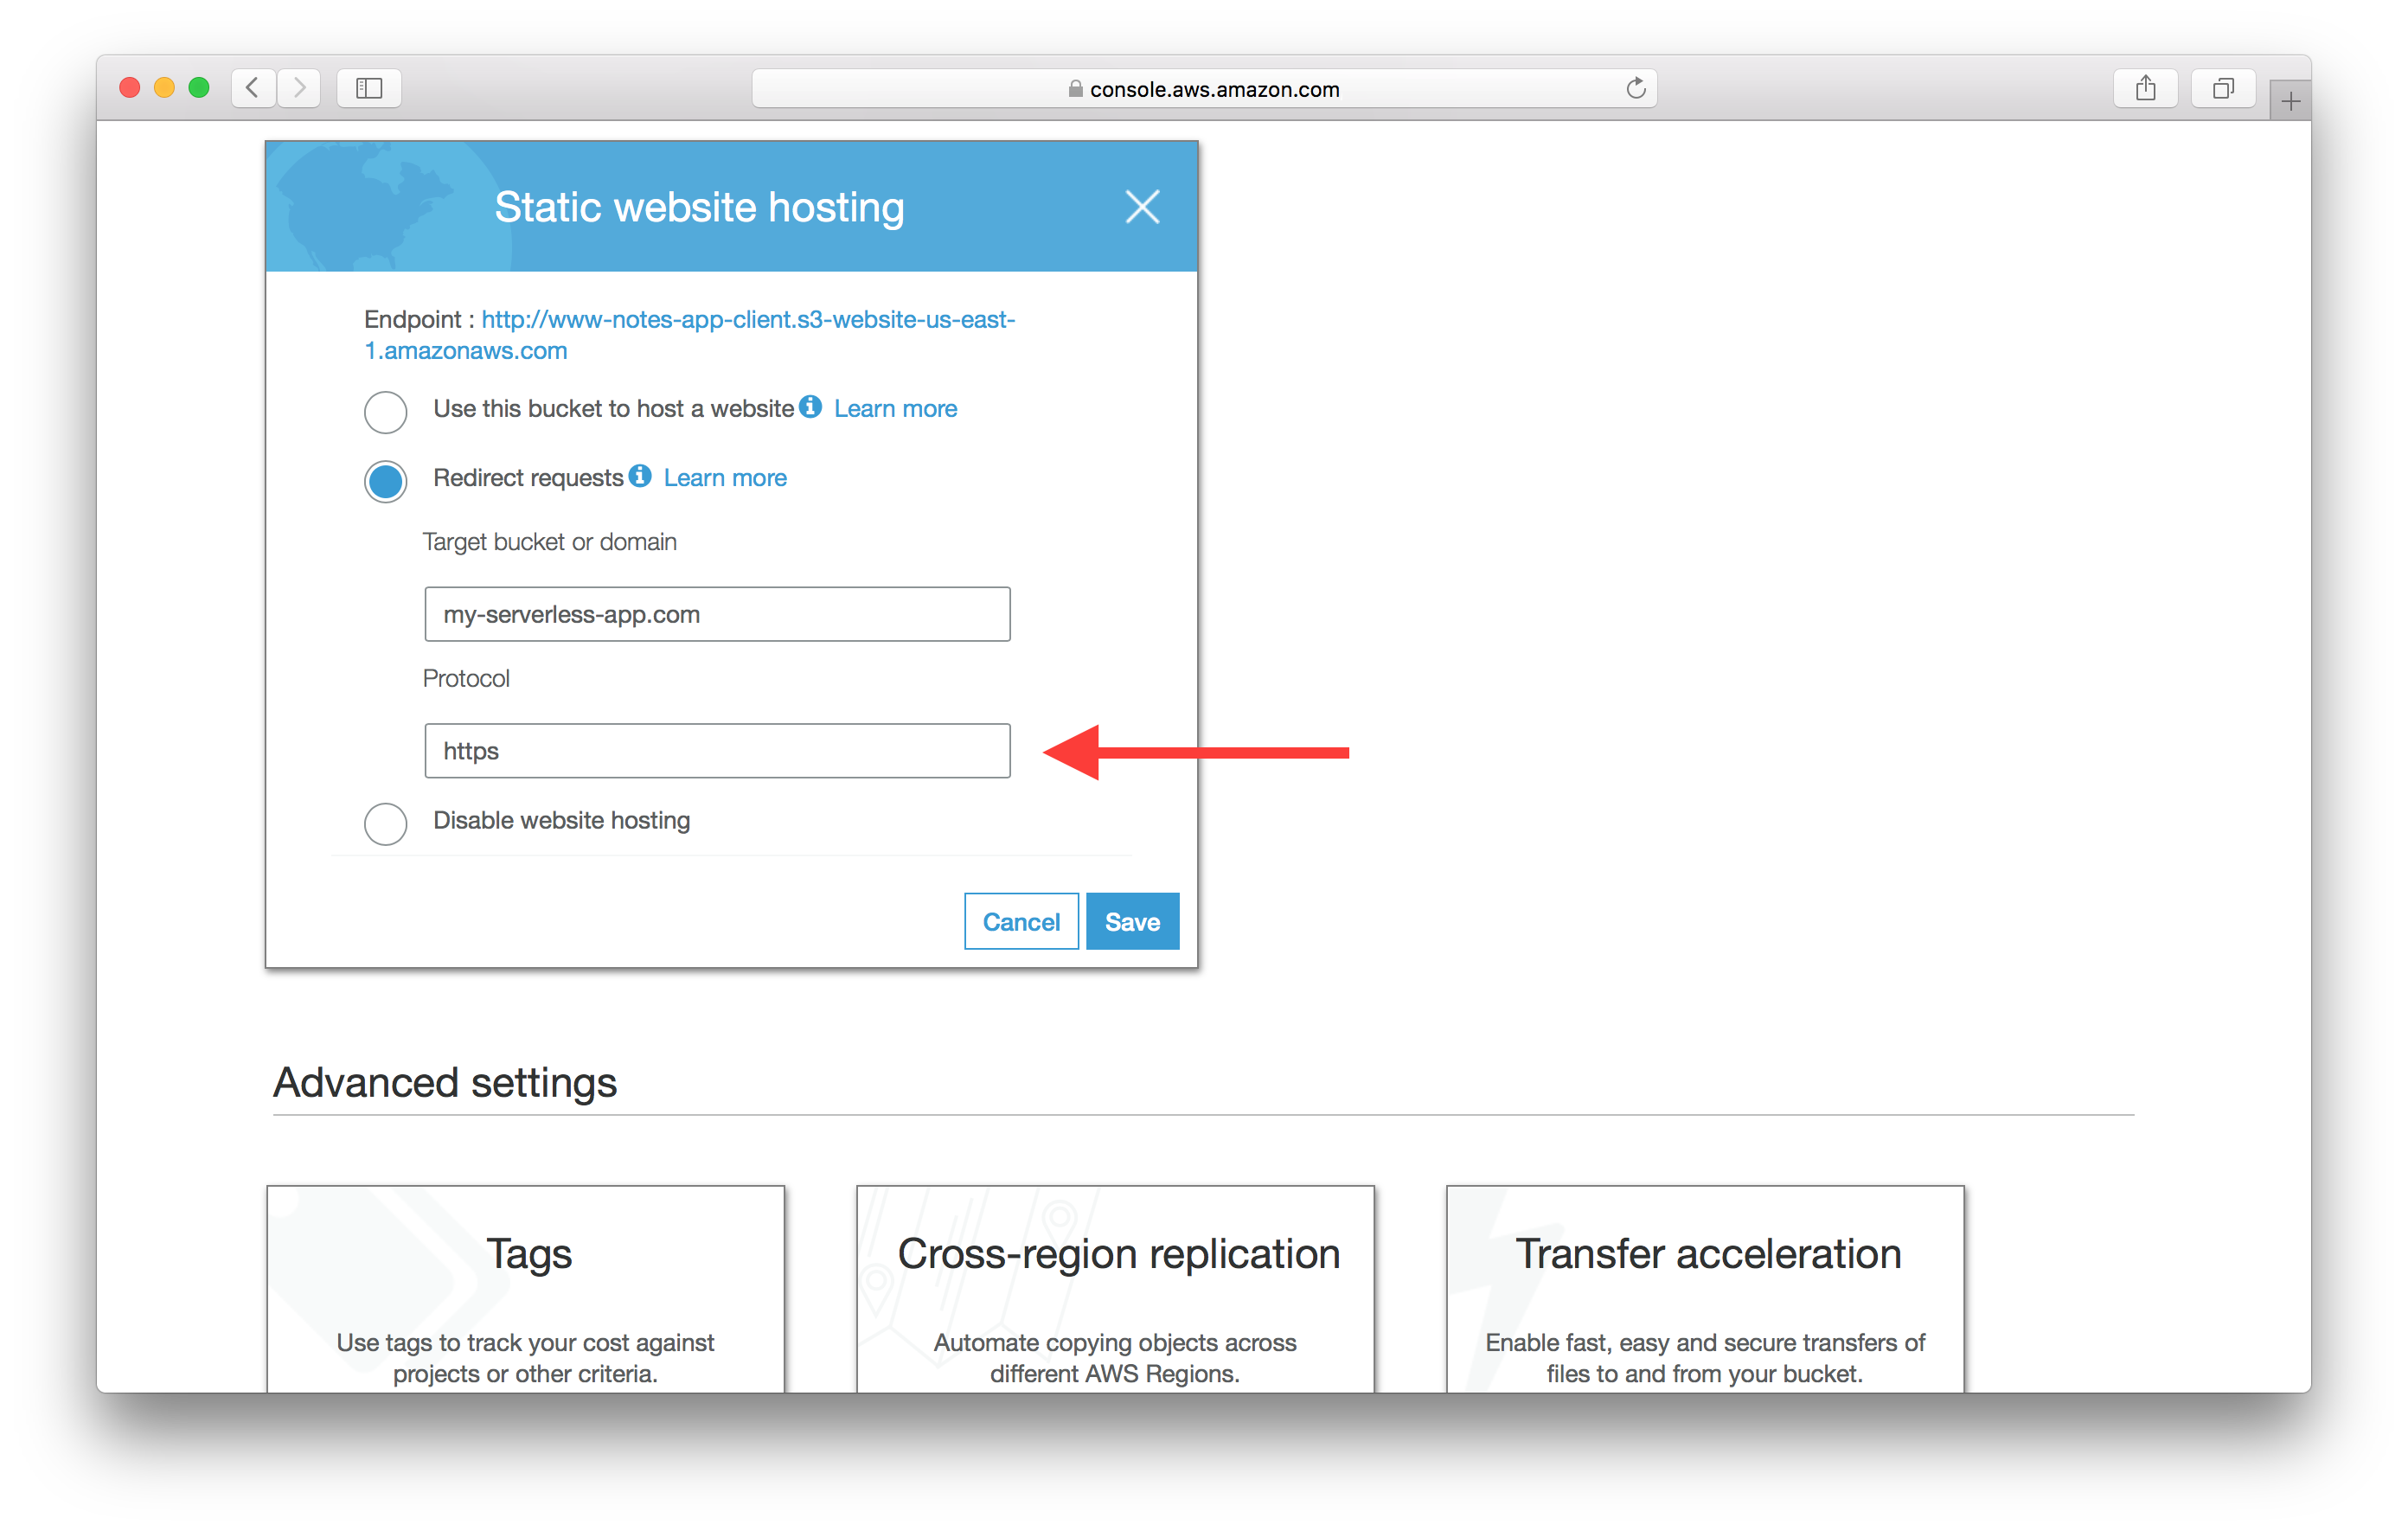This screenshot has width=2408, height=1531.
Task: Click the Save button
Action: point(1130,920)
